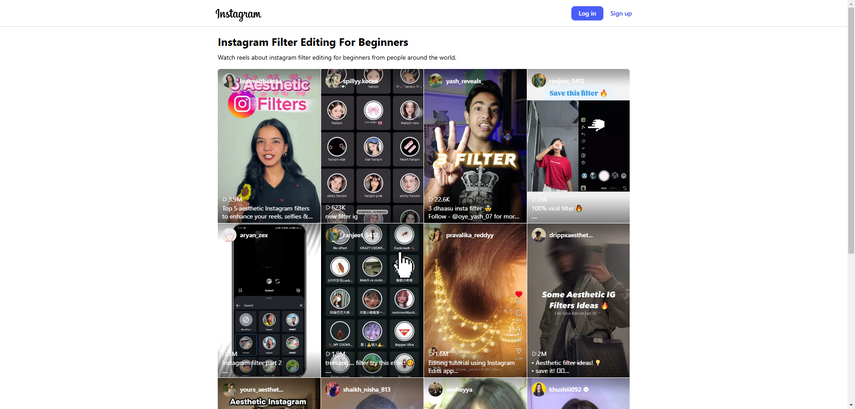Click caption '100% viral filter'

click(557, 208)
